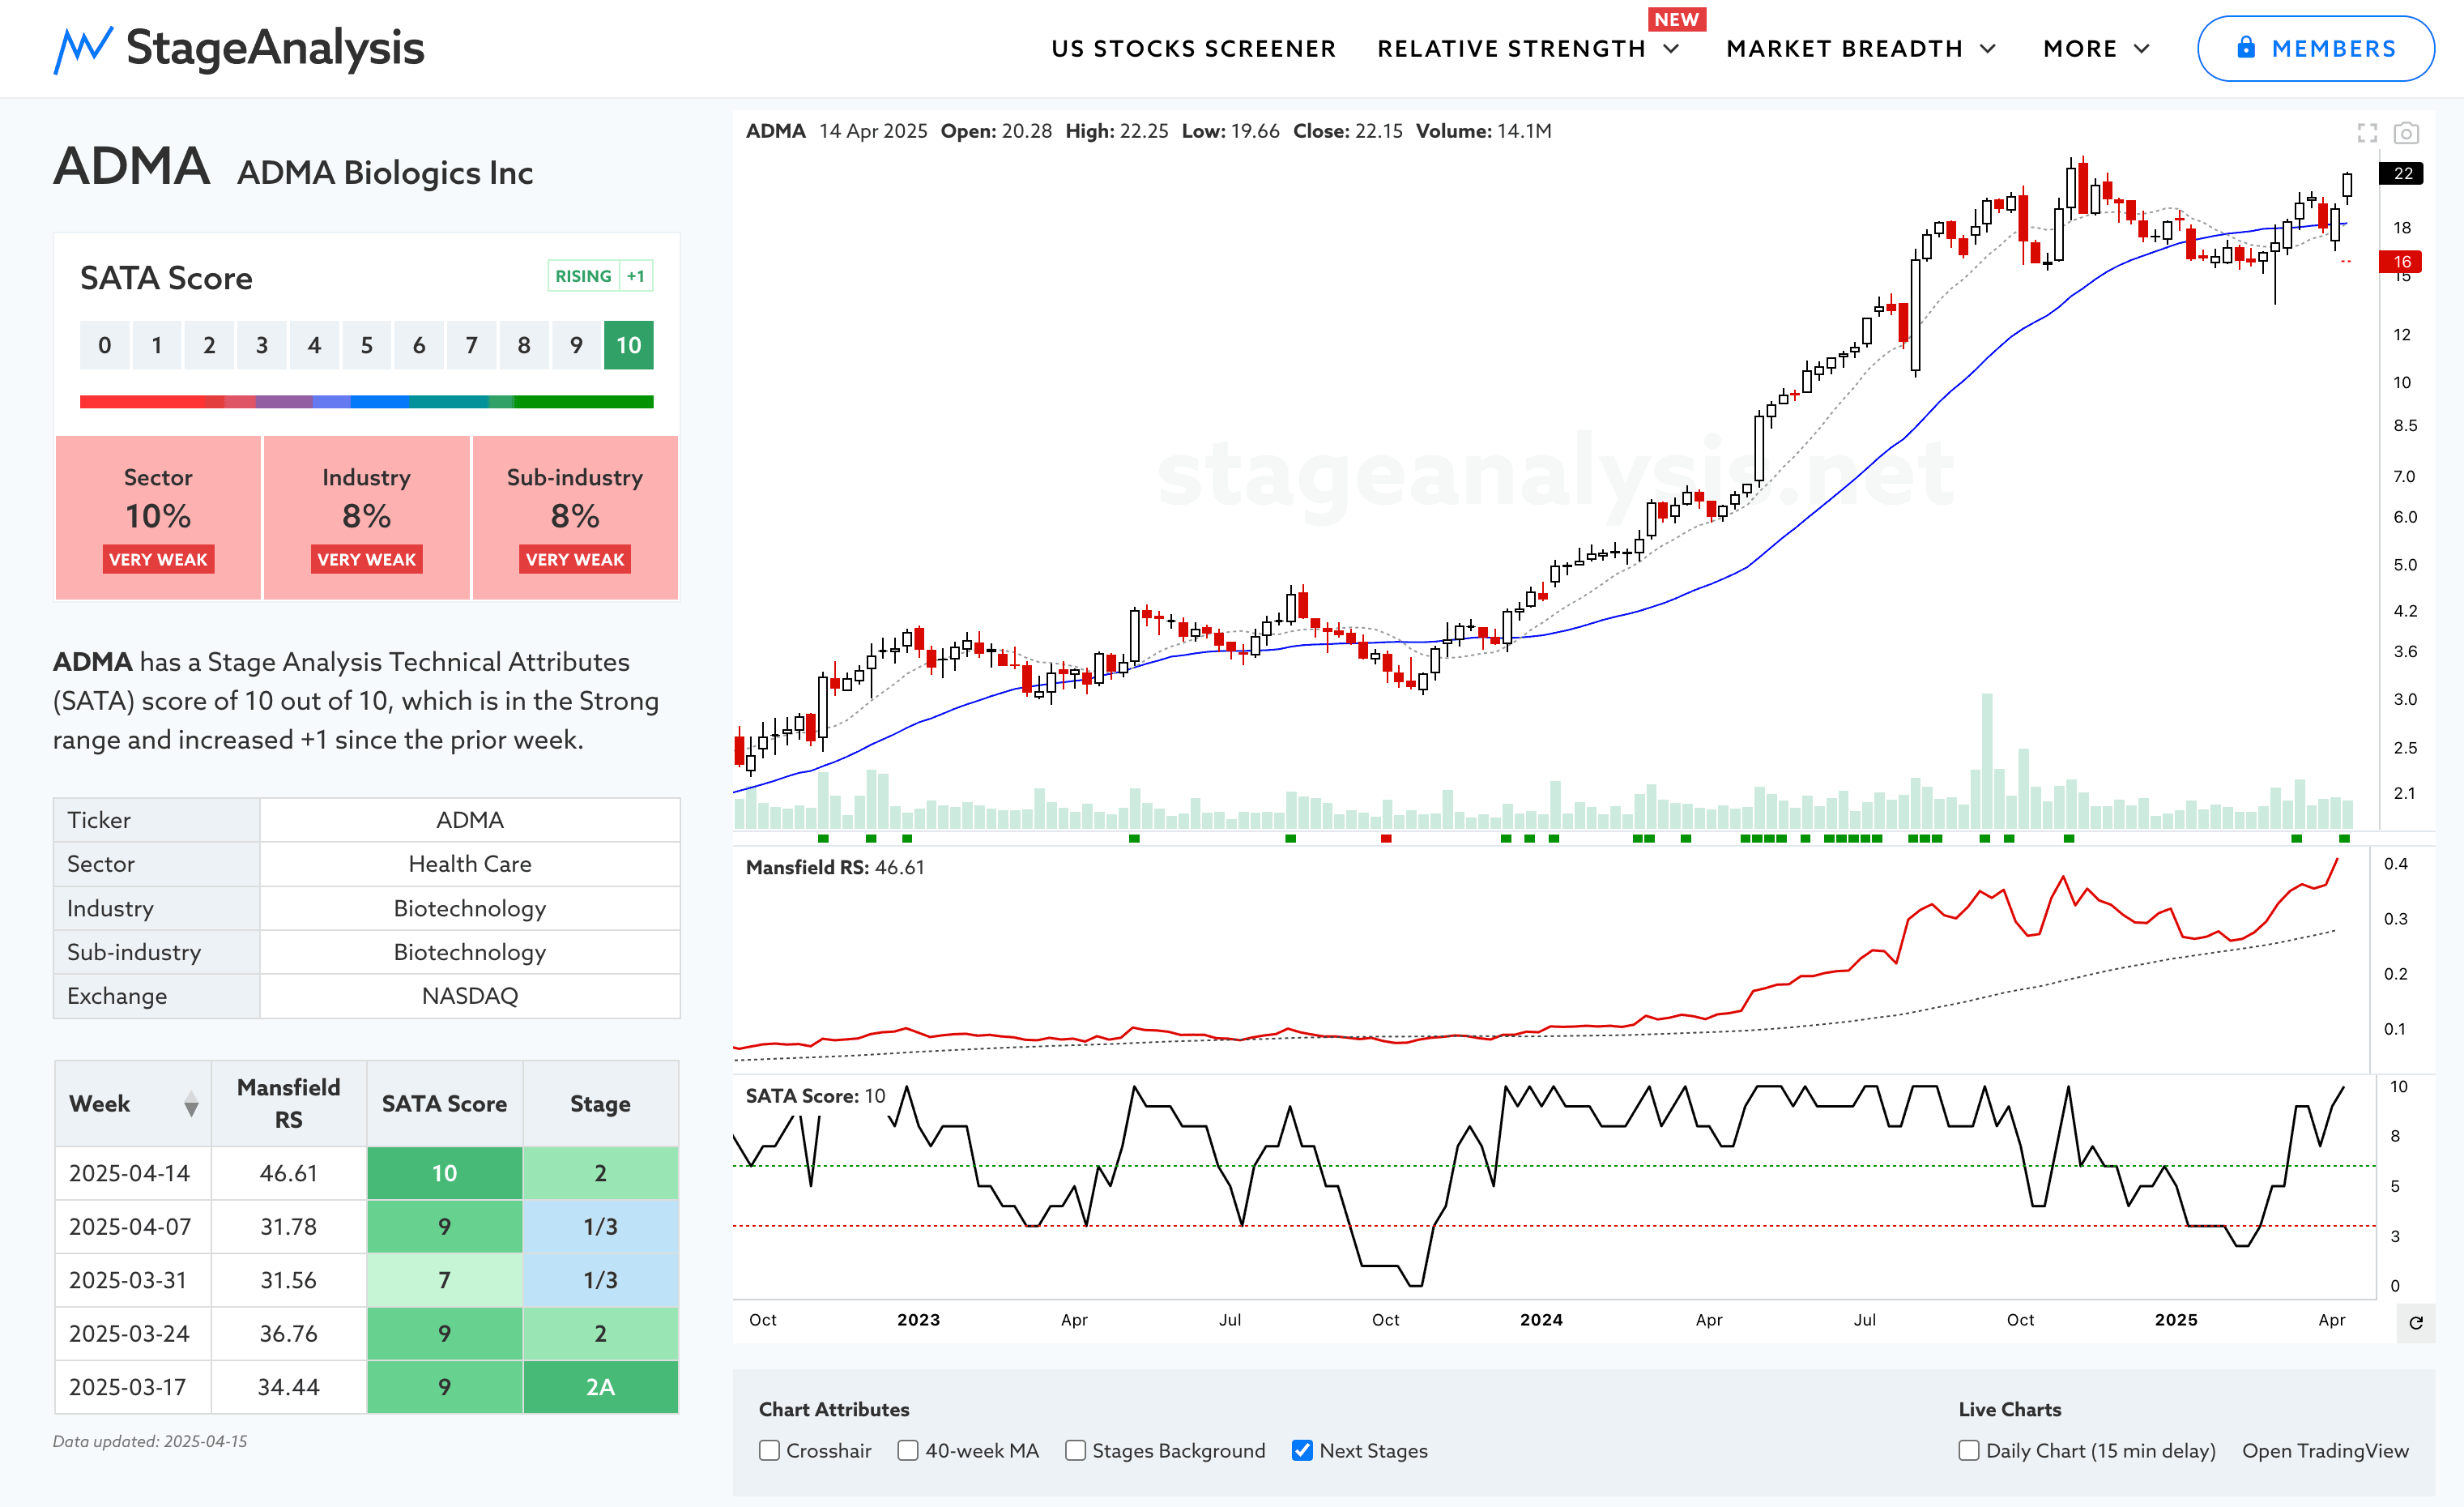Viewport: 2464px width, 1507px height.
Task: Click the Data updated 2025-04-15 note
Action: 150,1441
